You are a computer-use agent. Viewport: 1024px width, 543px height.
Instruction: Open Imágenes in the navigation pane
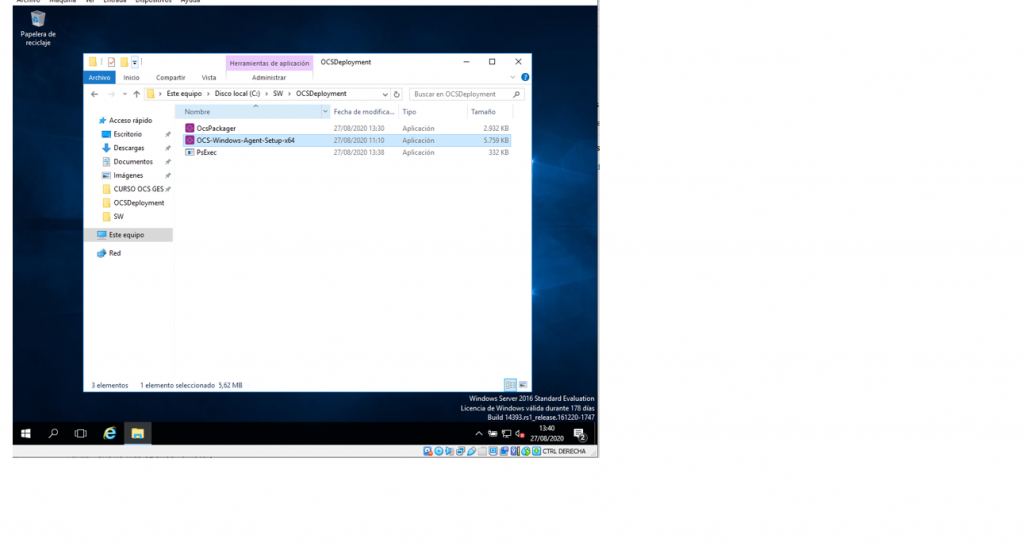click(x=128, y=175)
